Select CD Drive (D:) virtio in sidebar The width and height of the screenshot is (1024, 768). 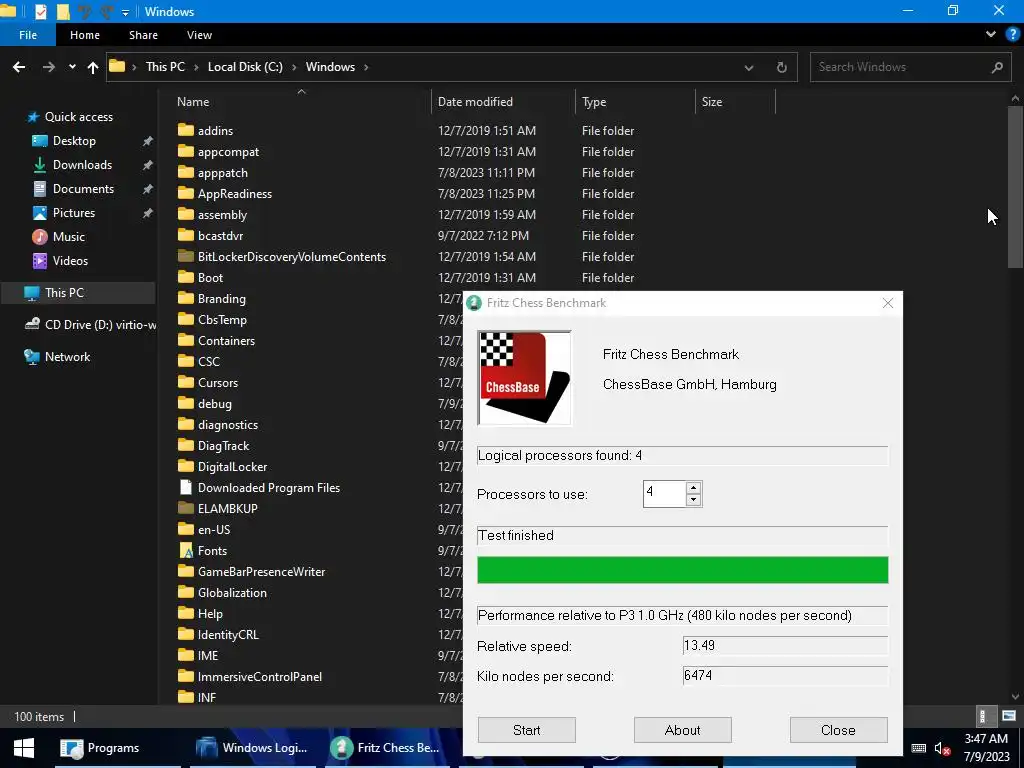coord(90,325)
